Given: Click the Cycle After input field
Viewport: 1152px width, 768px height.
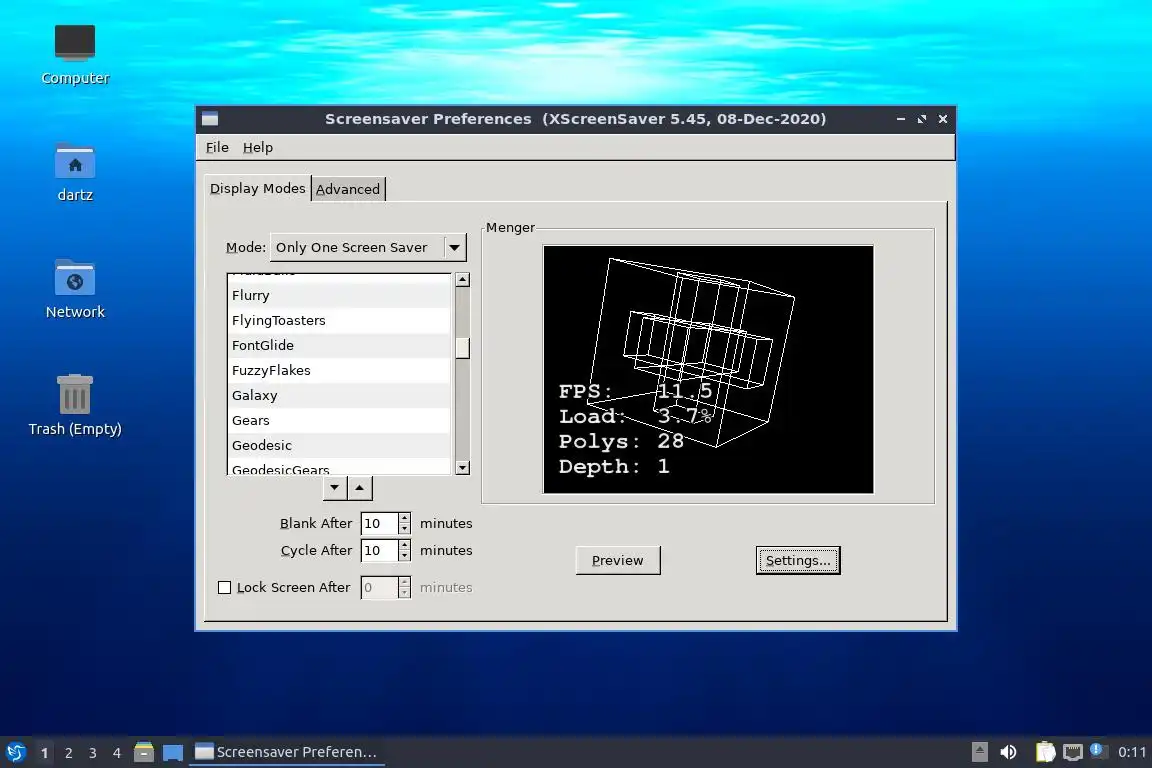Looking at the screenshot, I should (x=379, y=550).
